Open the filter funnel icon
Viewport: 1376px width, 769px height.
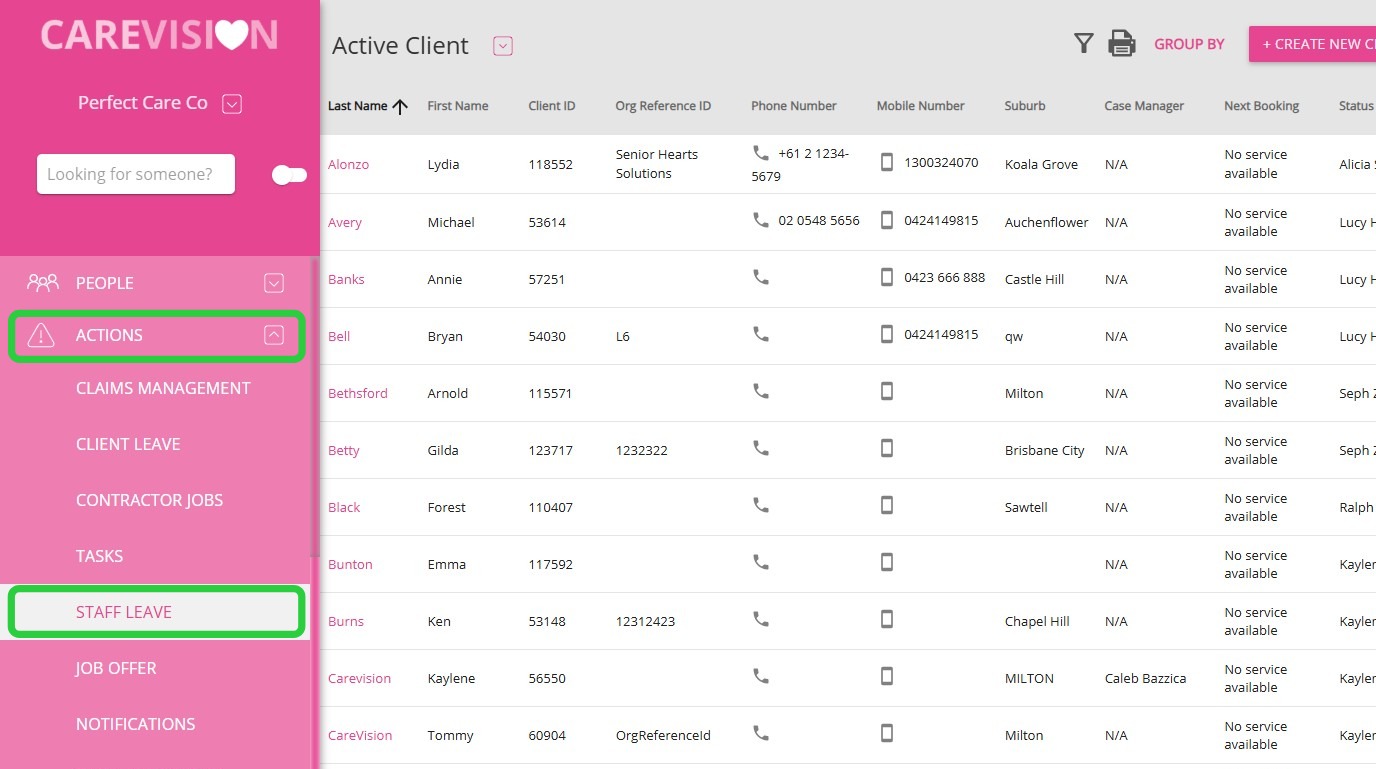point(1083,43)
